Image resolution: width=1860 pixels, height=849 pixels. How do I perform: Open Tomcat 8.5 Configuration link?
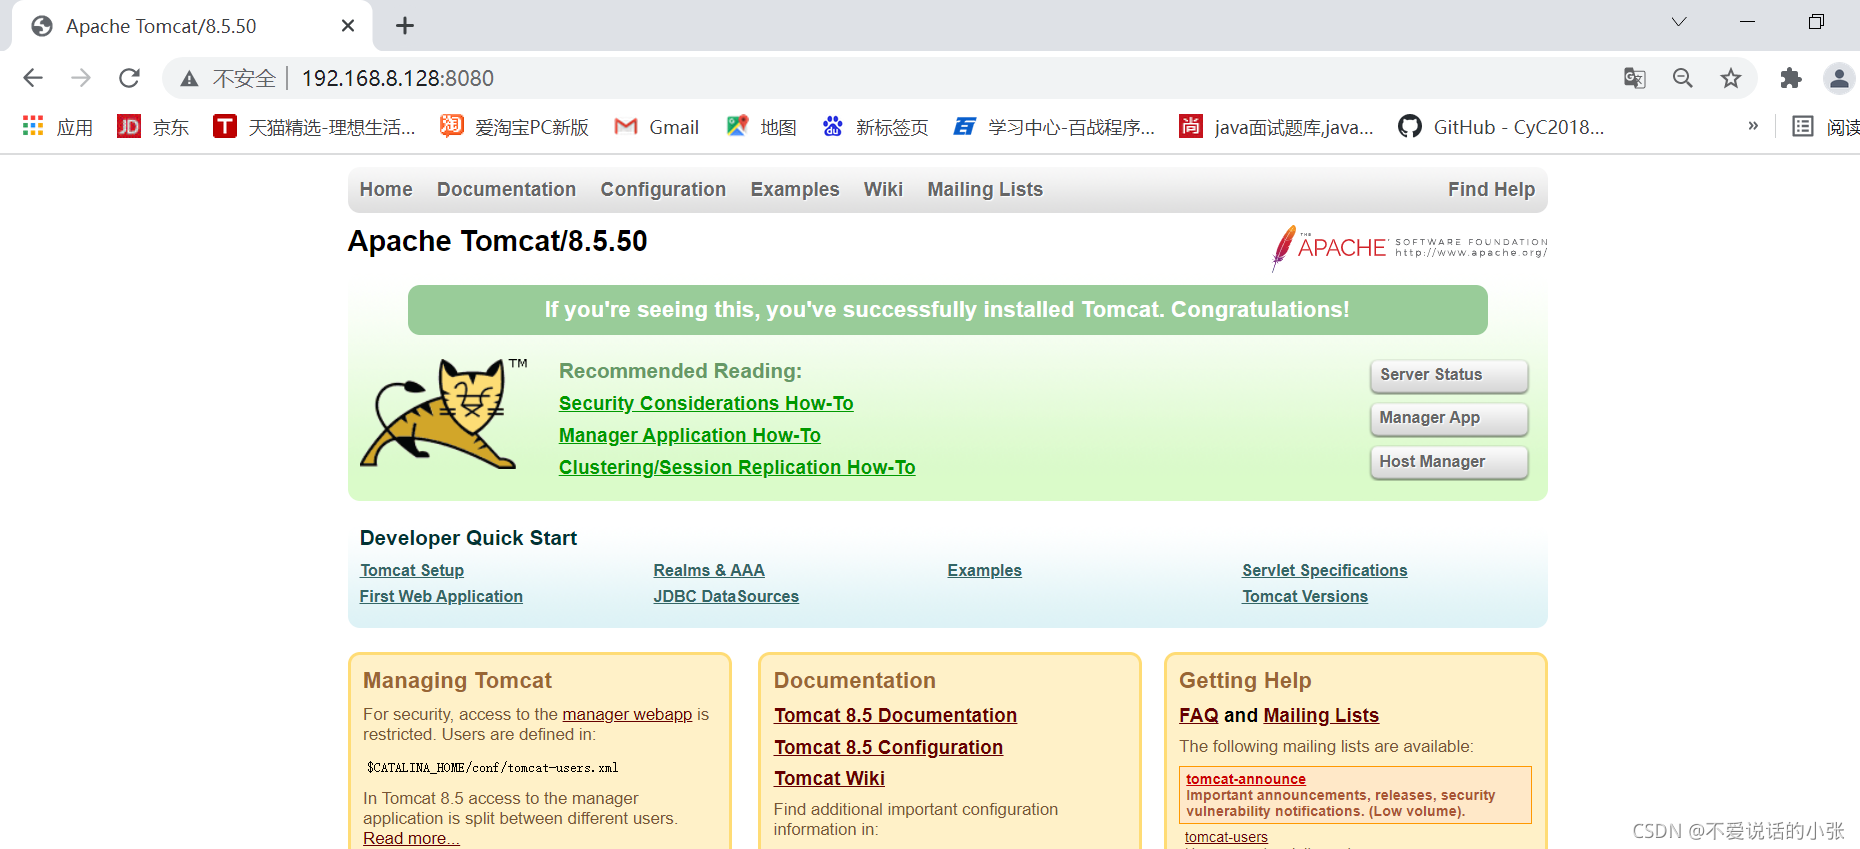click(888, 747)
